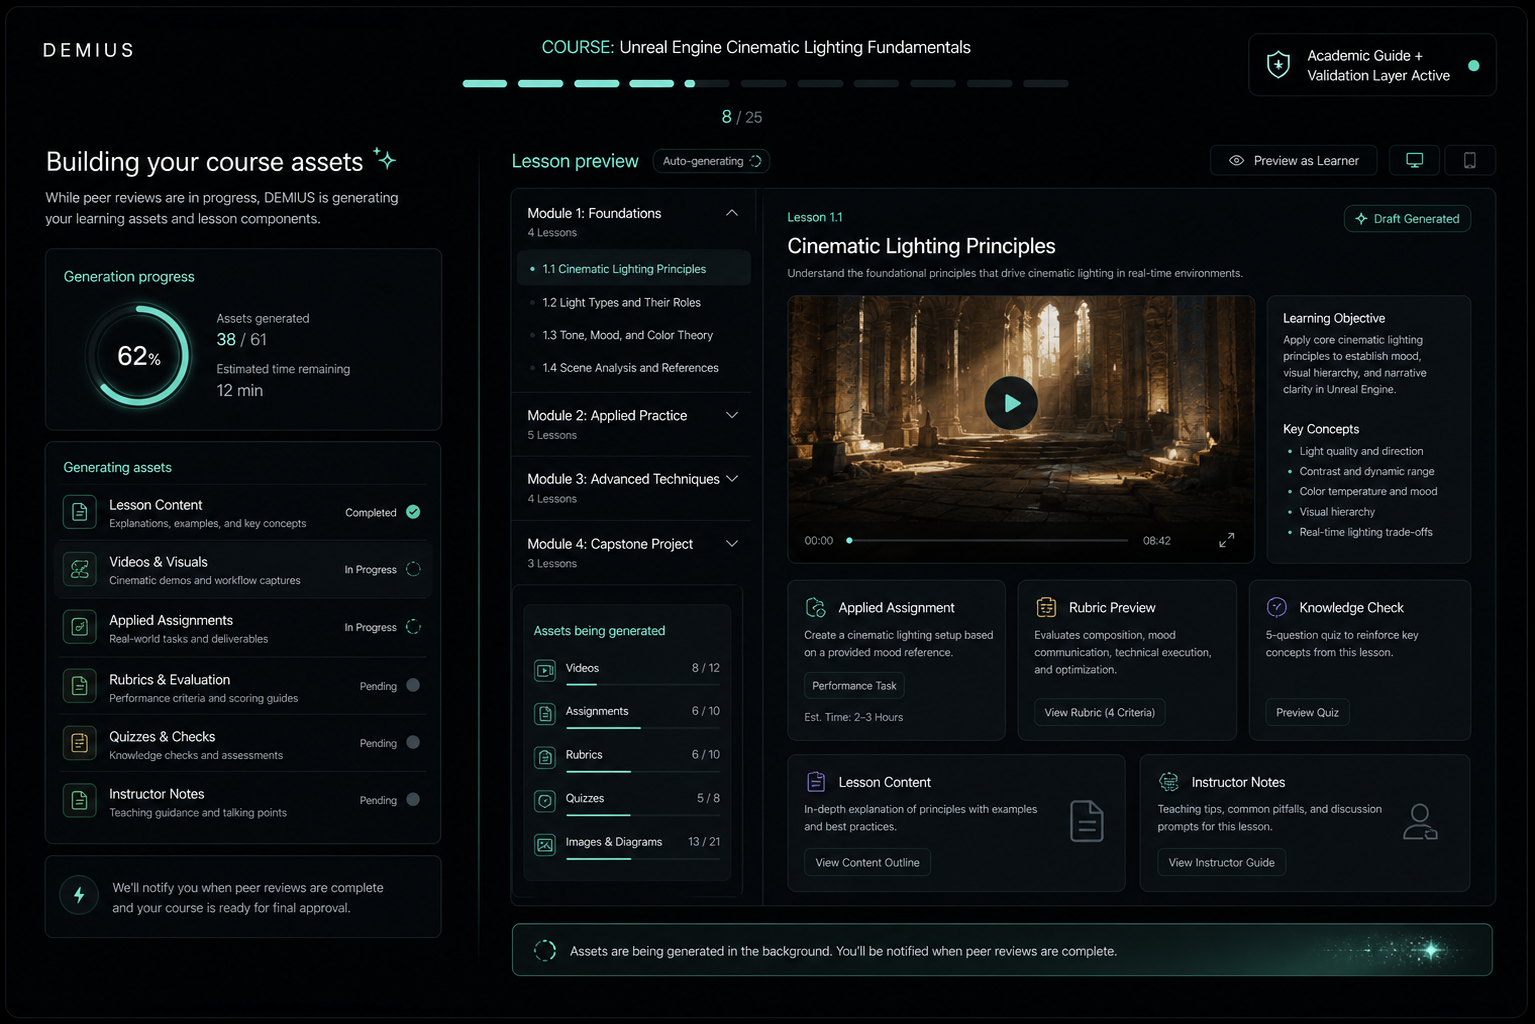
Task: Click the Videos & Visuals row icon
Action: (80, 569)
